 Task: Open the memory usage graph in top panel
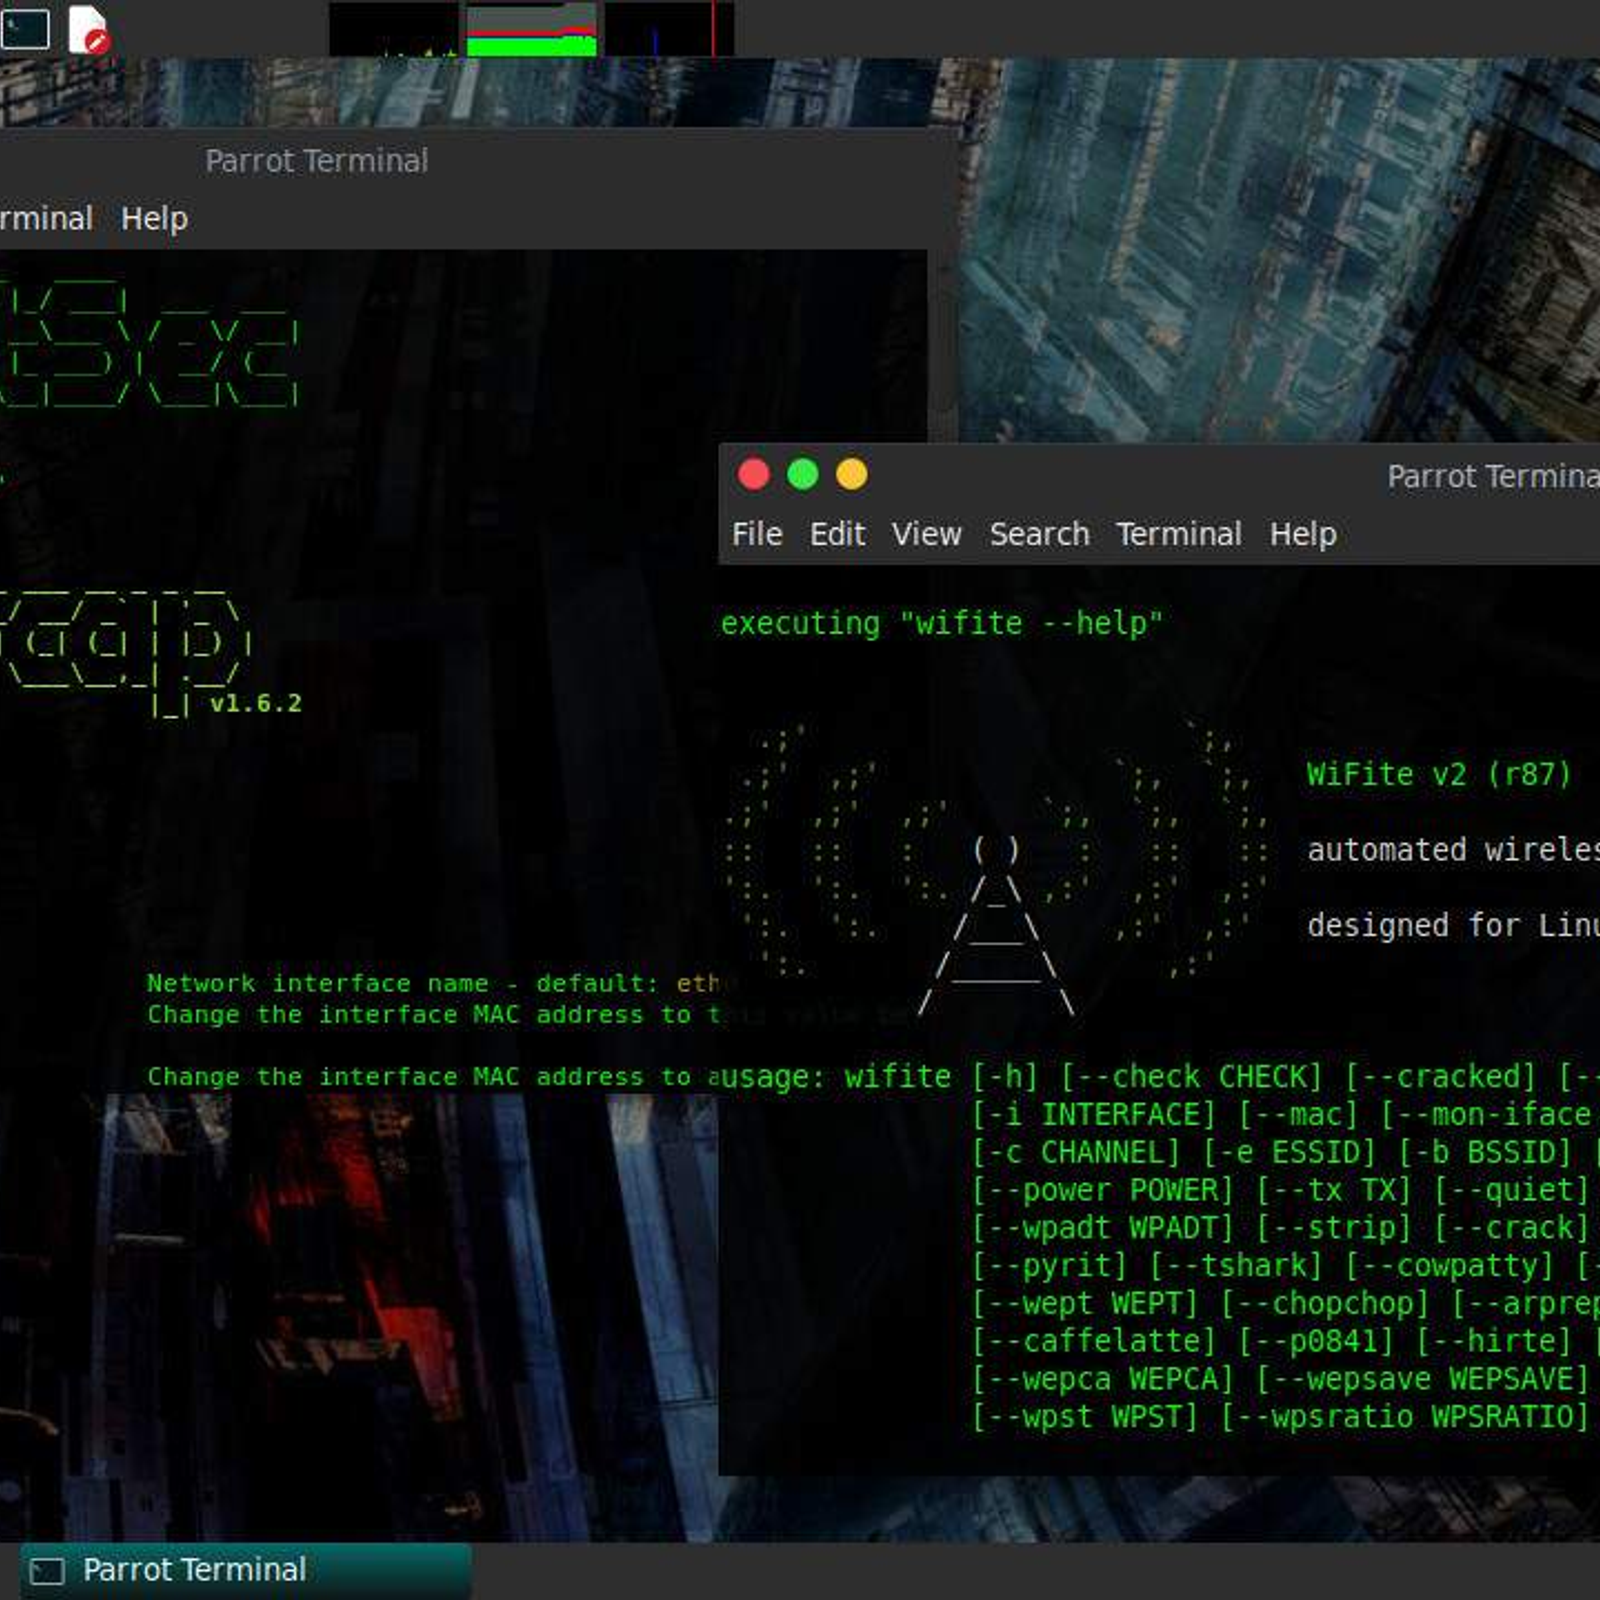point(532,29)
